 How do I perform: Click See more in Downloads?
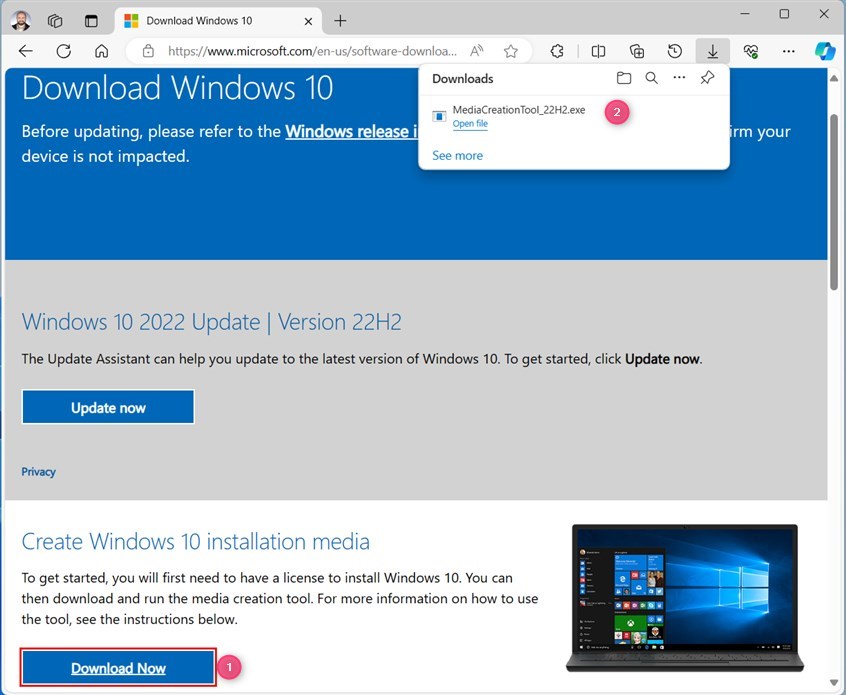click(x=458, y=155)
